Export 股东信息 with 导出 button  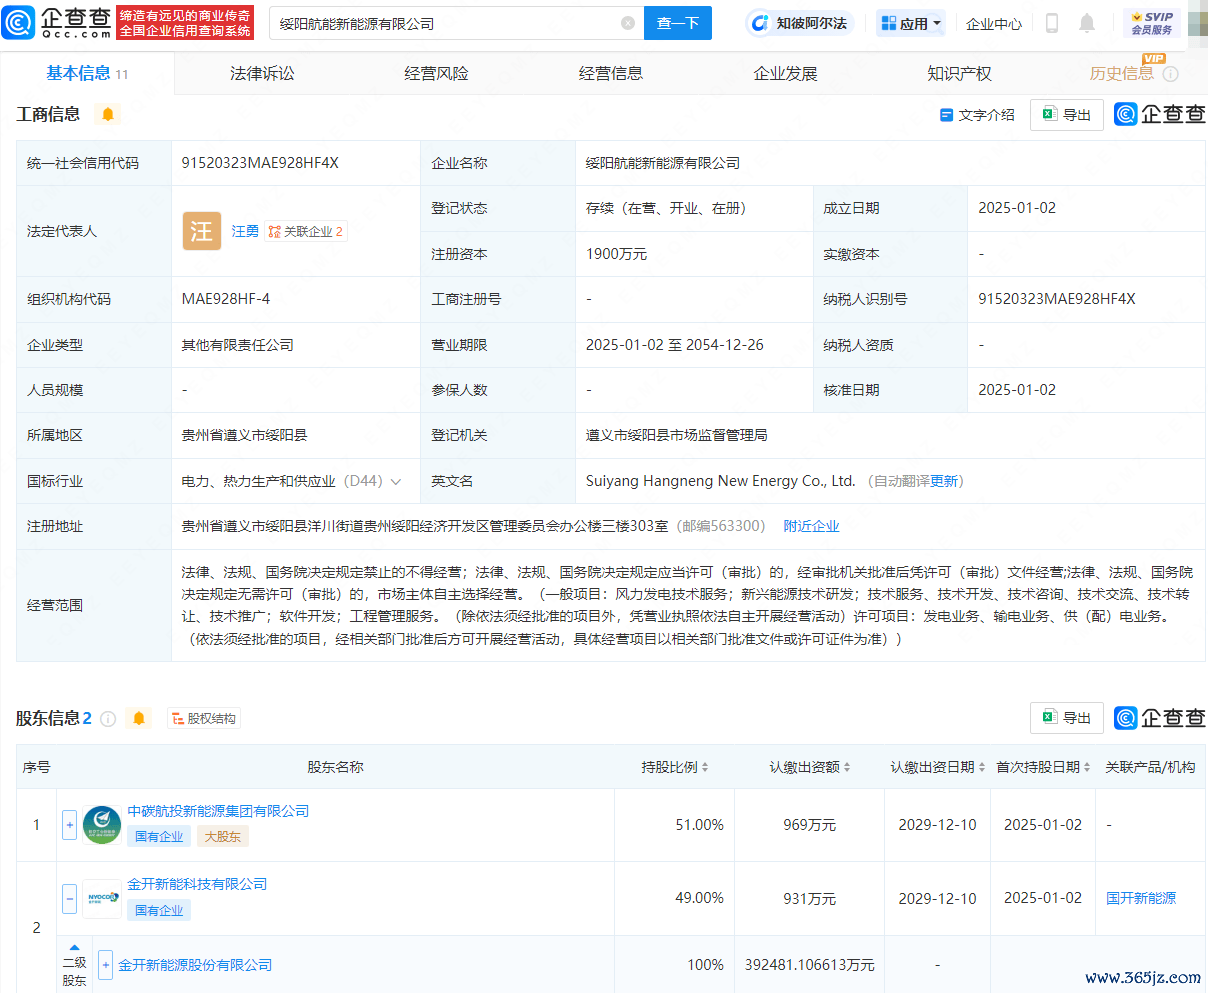[1067, 718]
